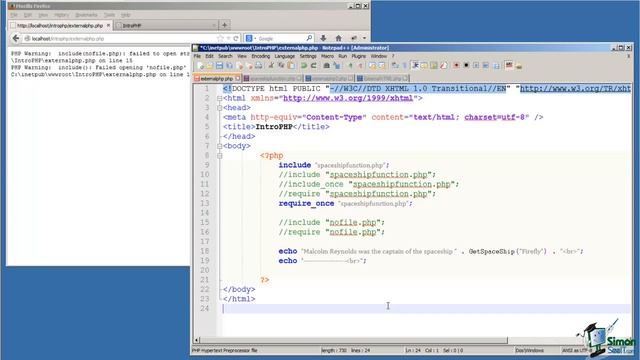Image resolution: width=640 pixels, height=360 pixels.
Task: Click the red Start Recording macro icon
Action: (x=456, y=65)
